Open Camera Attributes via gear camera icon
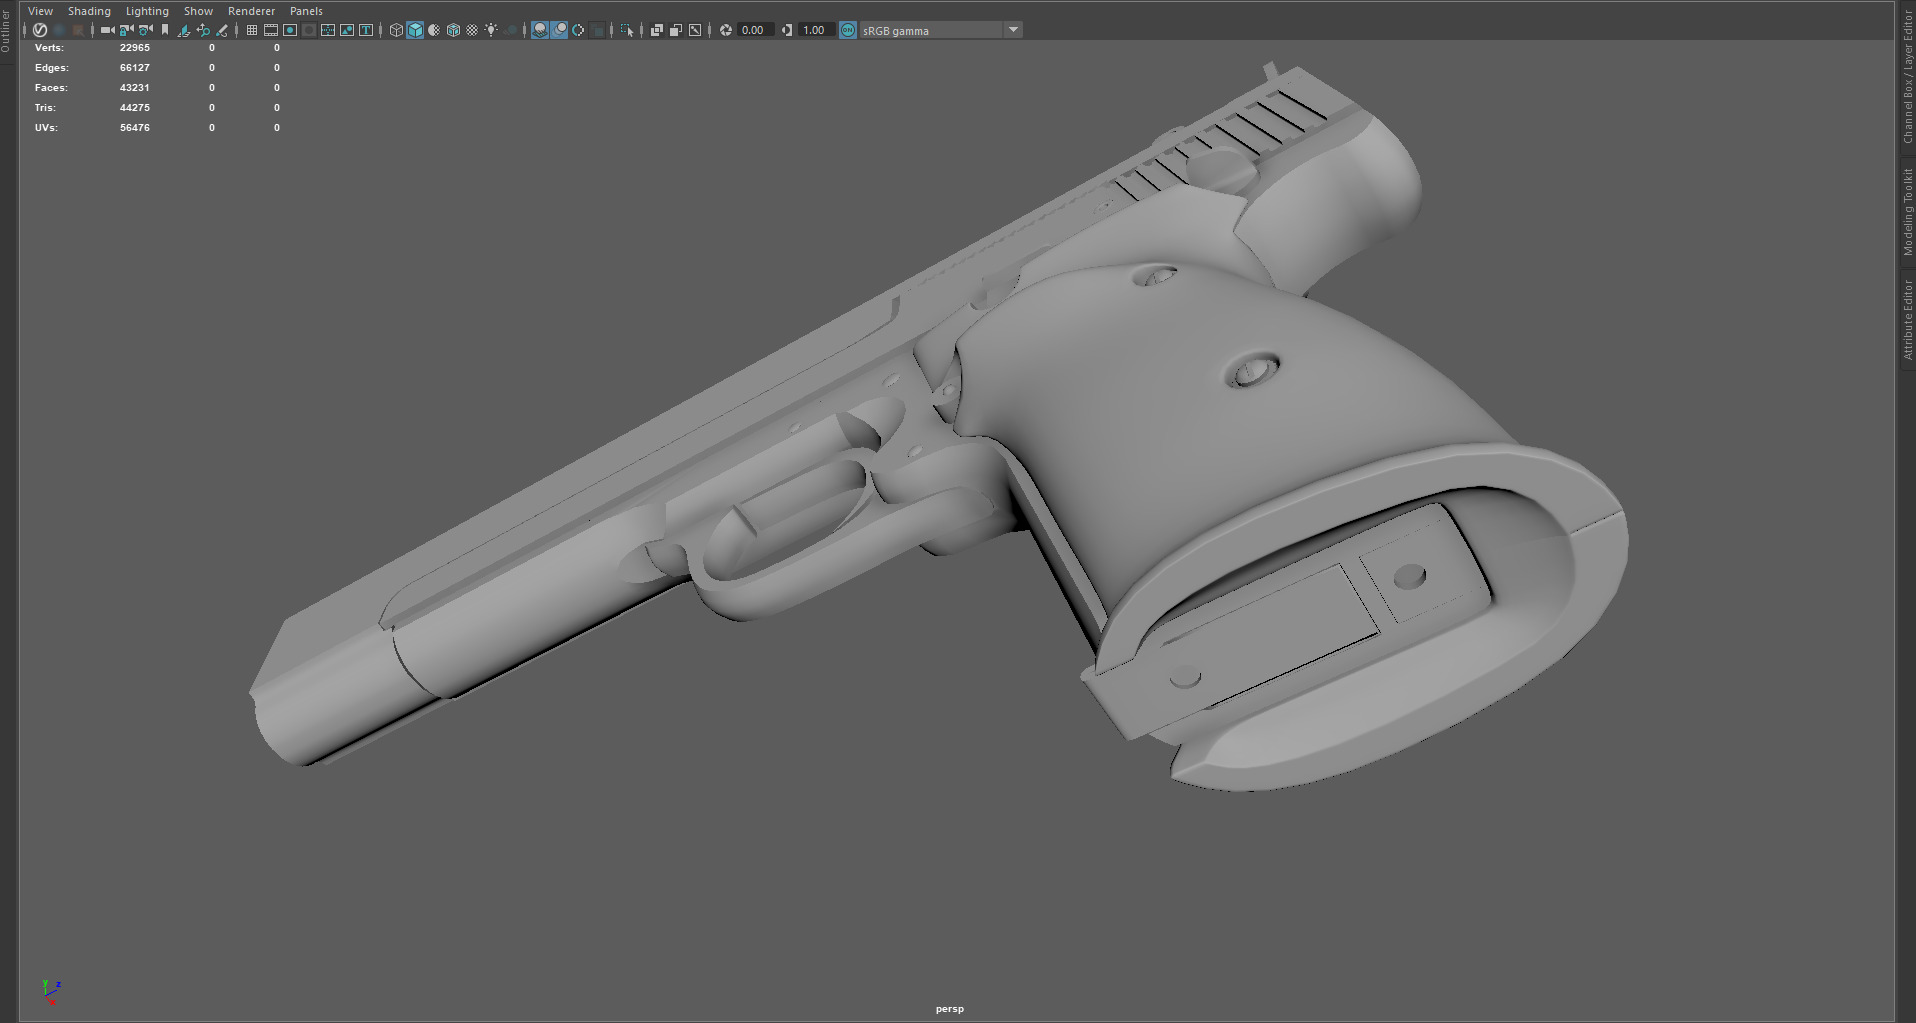The width and height of the screenshot is (1916, 1023). pyautogui.click(x=146, y=30)
